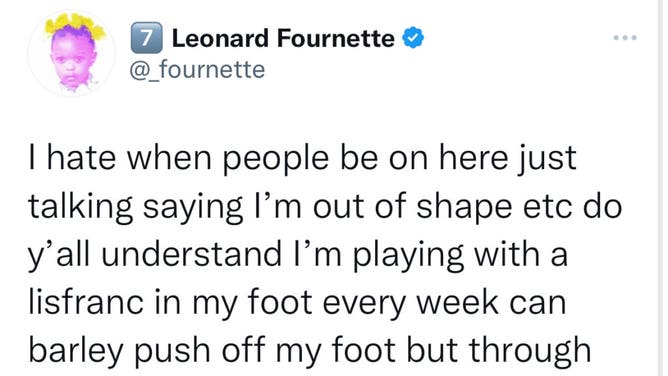Click the number 7 emoji icon

[x=146, y=38]
